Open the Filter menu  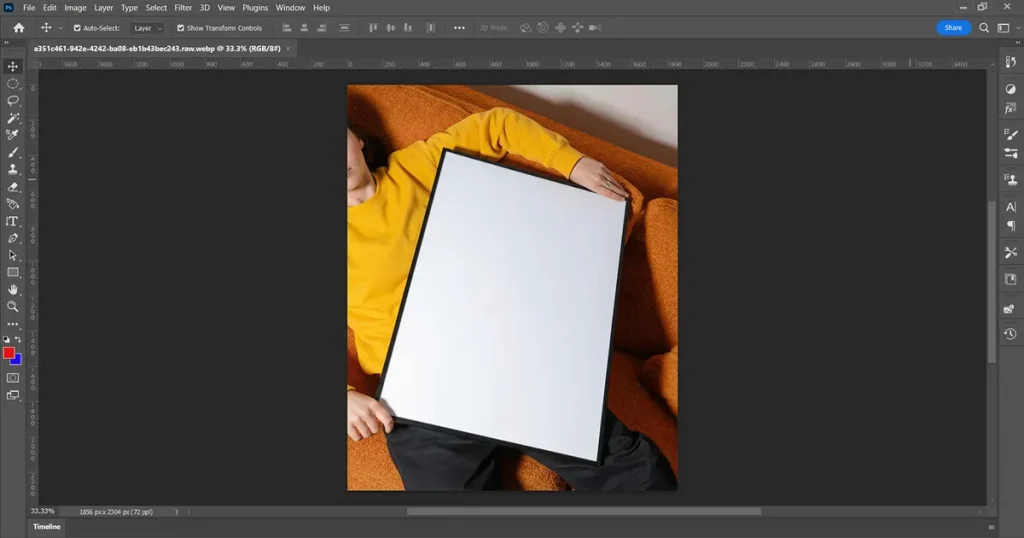pos(183,8)
